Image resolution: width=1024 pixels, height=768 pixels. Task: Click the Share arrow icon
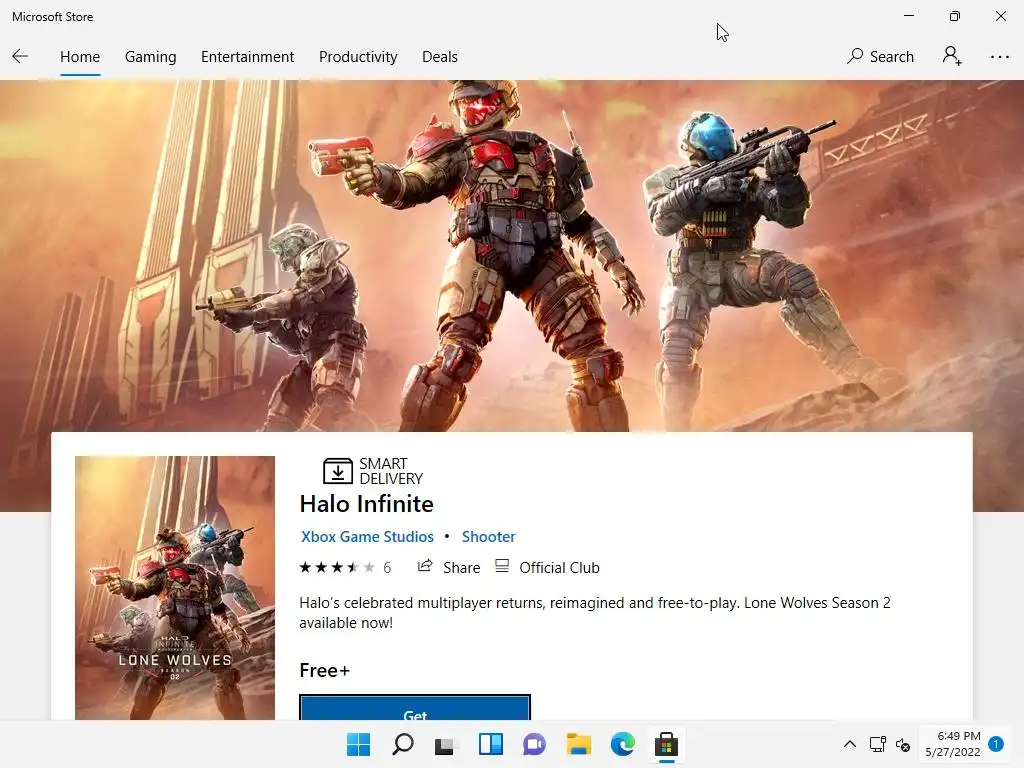[x=425, y=566]
